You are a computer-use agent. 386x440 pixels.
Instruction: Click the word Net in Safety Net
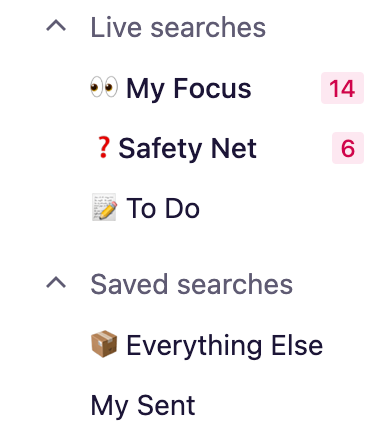pyautogui.click(x=234, y=148)
